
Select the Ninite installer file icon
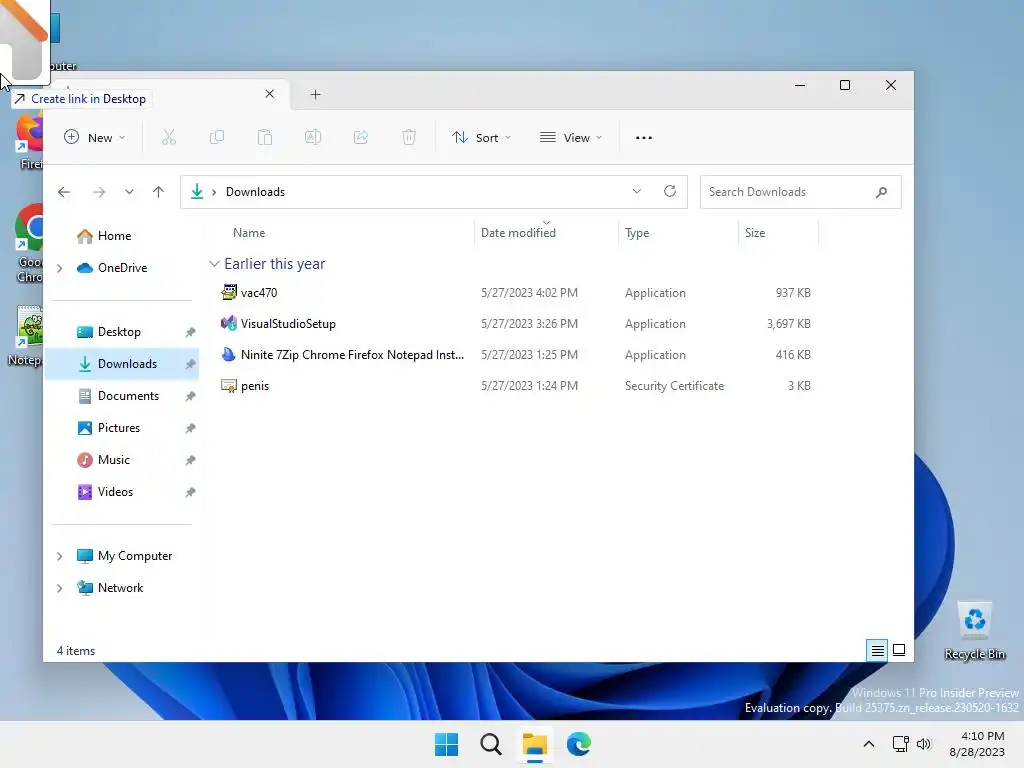[229, 355]
